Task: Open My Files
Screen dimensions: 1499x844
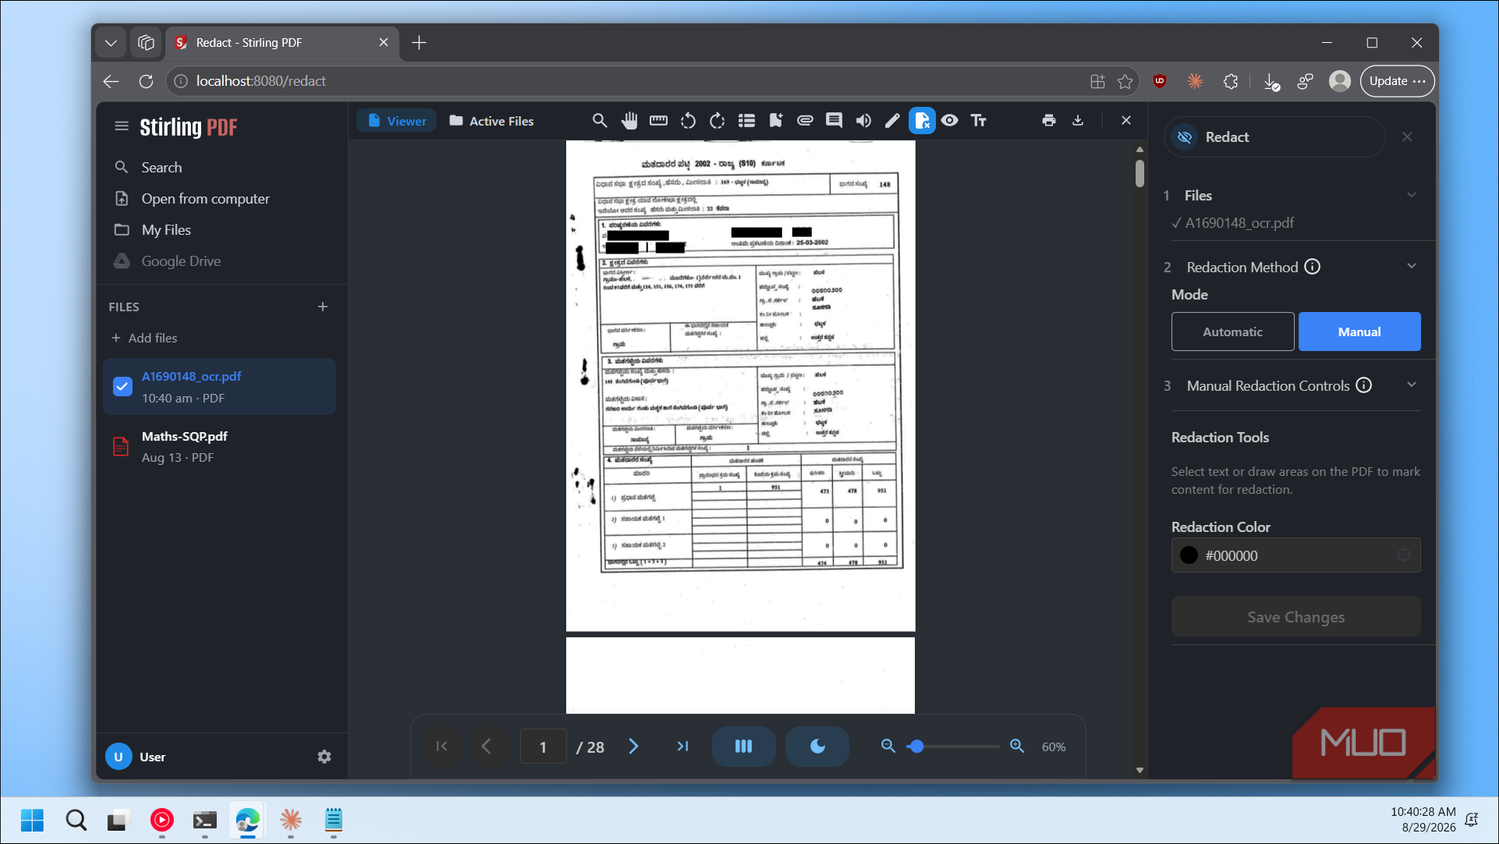Action: tap(166, 229)
